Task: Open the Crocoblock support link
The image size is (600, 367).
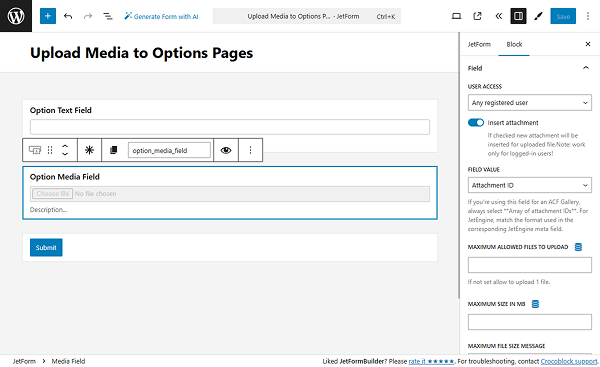Action: tap(569, 361)
